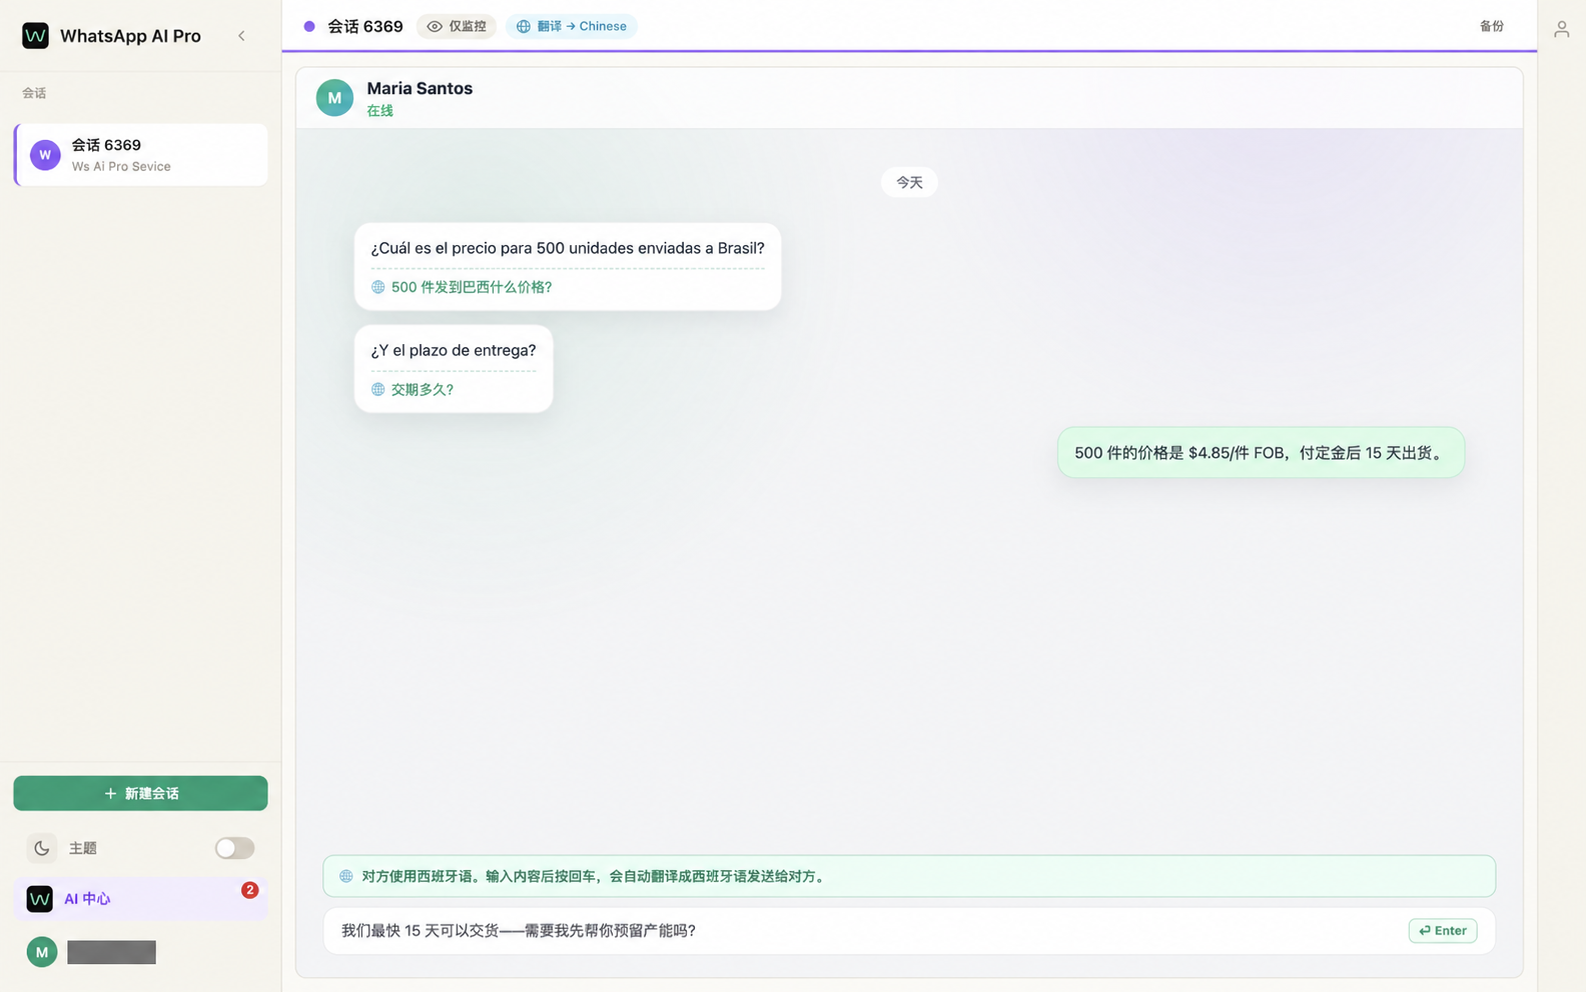
Task: Click the purple W avatar of 会话 6369
Action: click(x=45, y=155)
